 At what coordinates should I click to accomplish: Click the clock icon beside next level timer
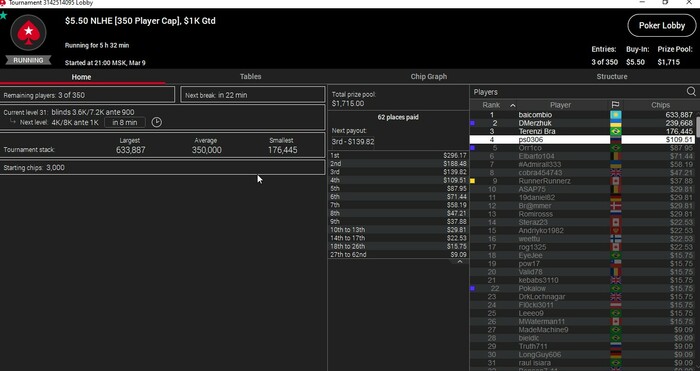coord(157,122)
